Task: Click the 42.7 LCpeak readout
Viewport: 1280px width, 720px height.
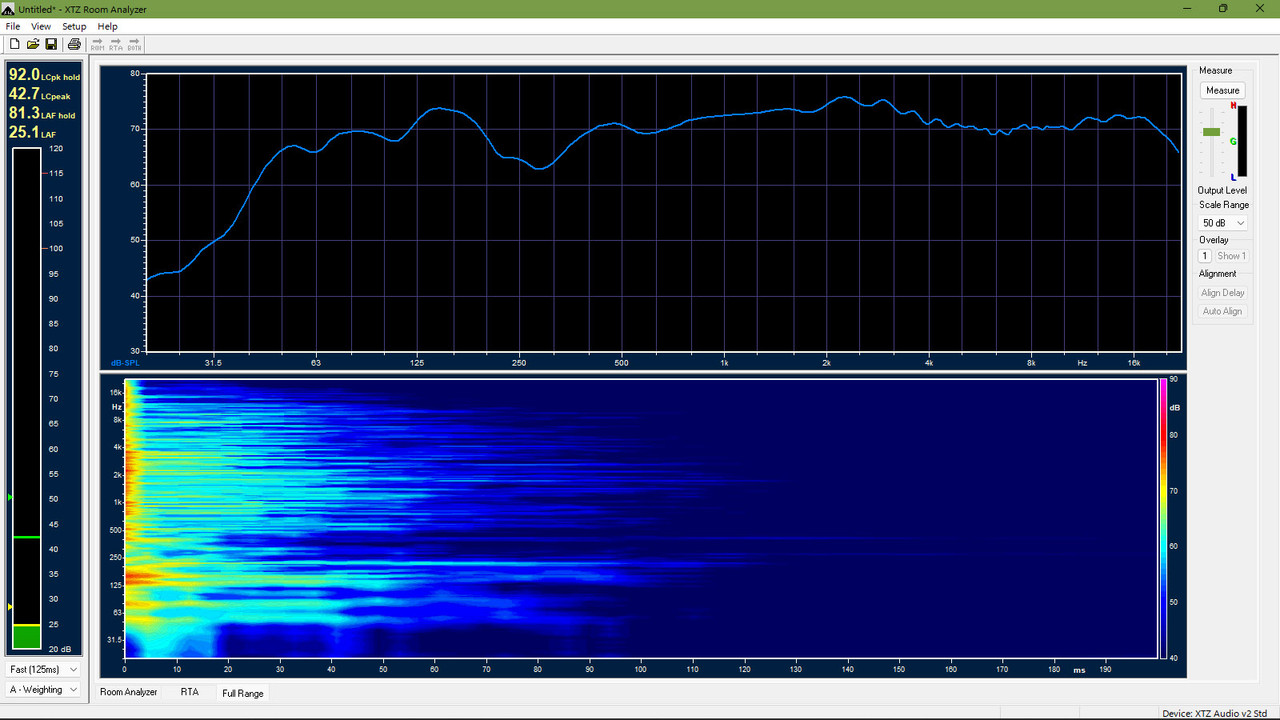Action: 40,94
